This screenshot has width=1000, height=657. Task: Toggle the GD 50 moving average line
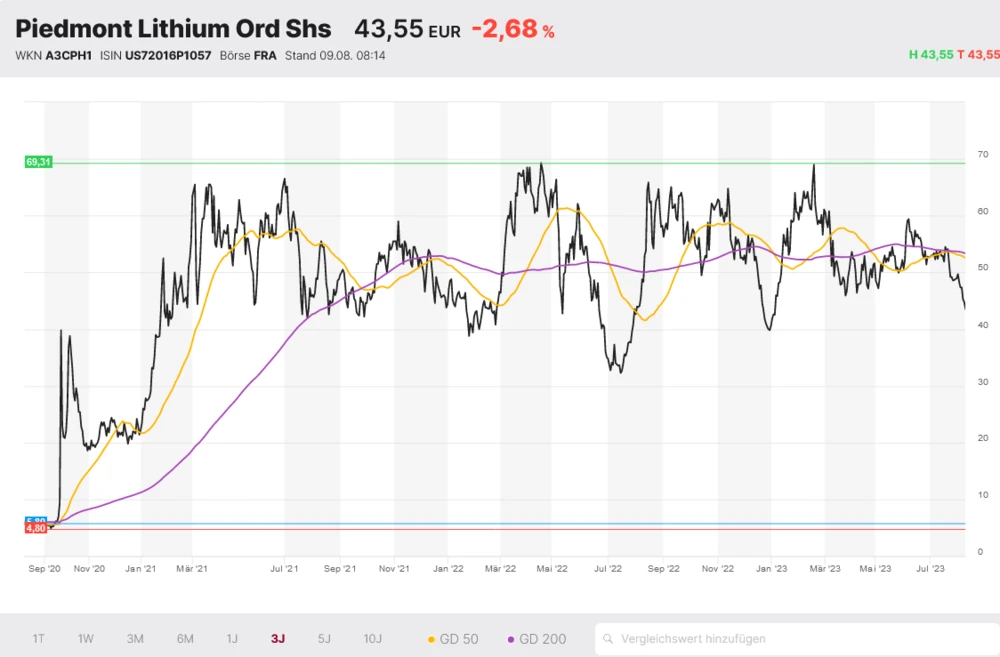pos(453,639)
